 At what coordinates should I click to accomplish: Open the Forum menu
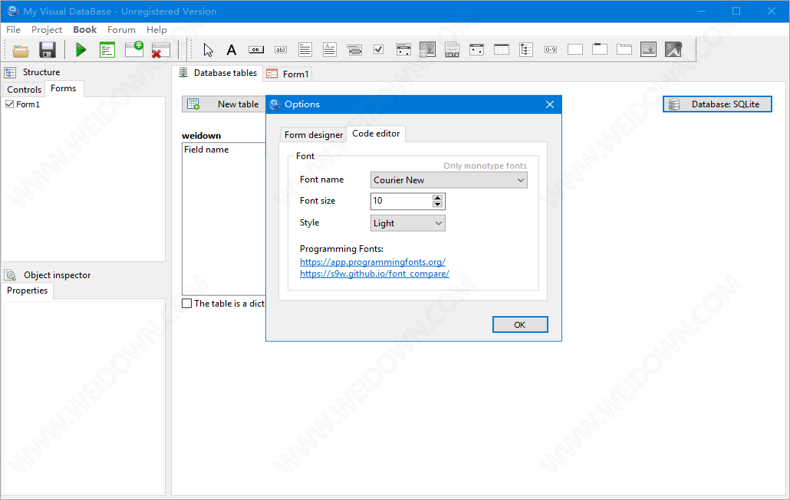[121, 30]
